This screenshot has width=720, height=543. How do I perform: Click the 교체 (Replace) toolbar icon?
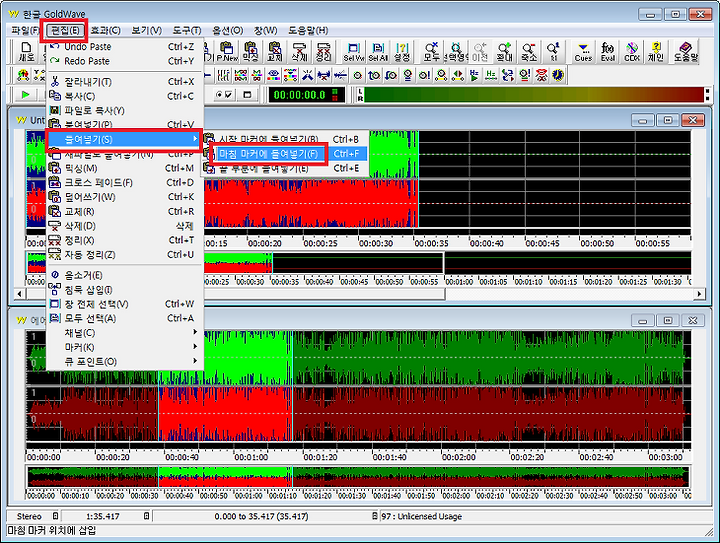(x=275, y=51)
